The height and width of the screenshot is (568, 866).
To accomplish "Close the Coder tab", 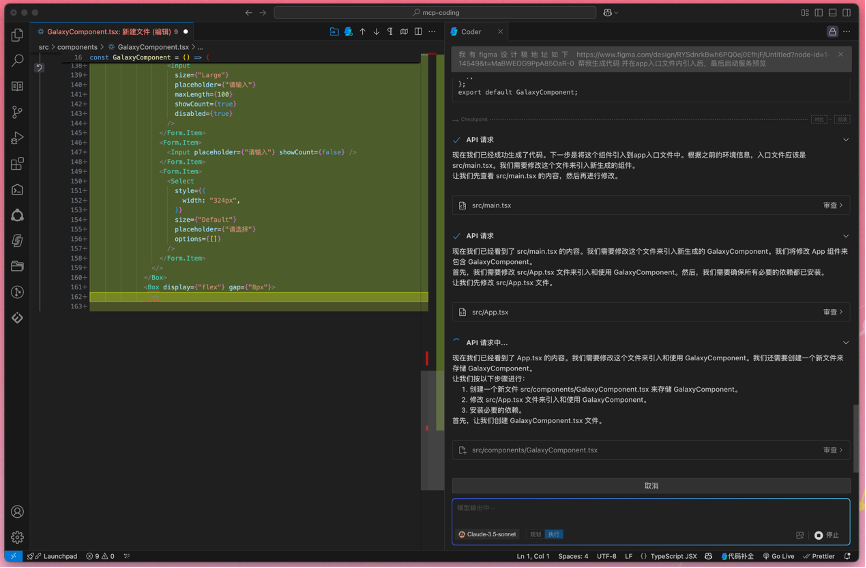I will point(500,31).
